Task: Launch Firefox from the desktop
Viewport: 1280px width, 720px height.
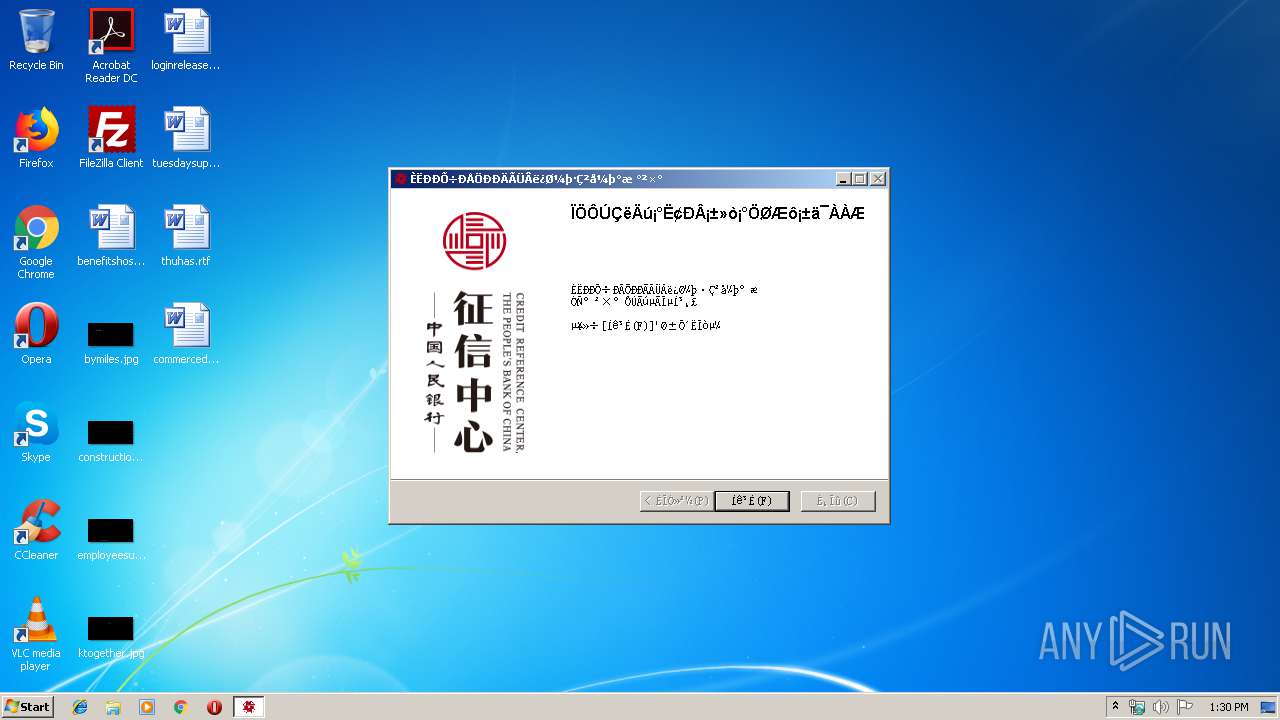Action: click(36, 138)
